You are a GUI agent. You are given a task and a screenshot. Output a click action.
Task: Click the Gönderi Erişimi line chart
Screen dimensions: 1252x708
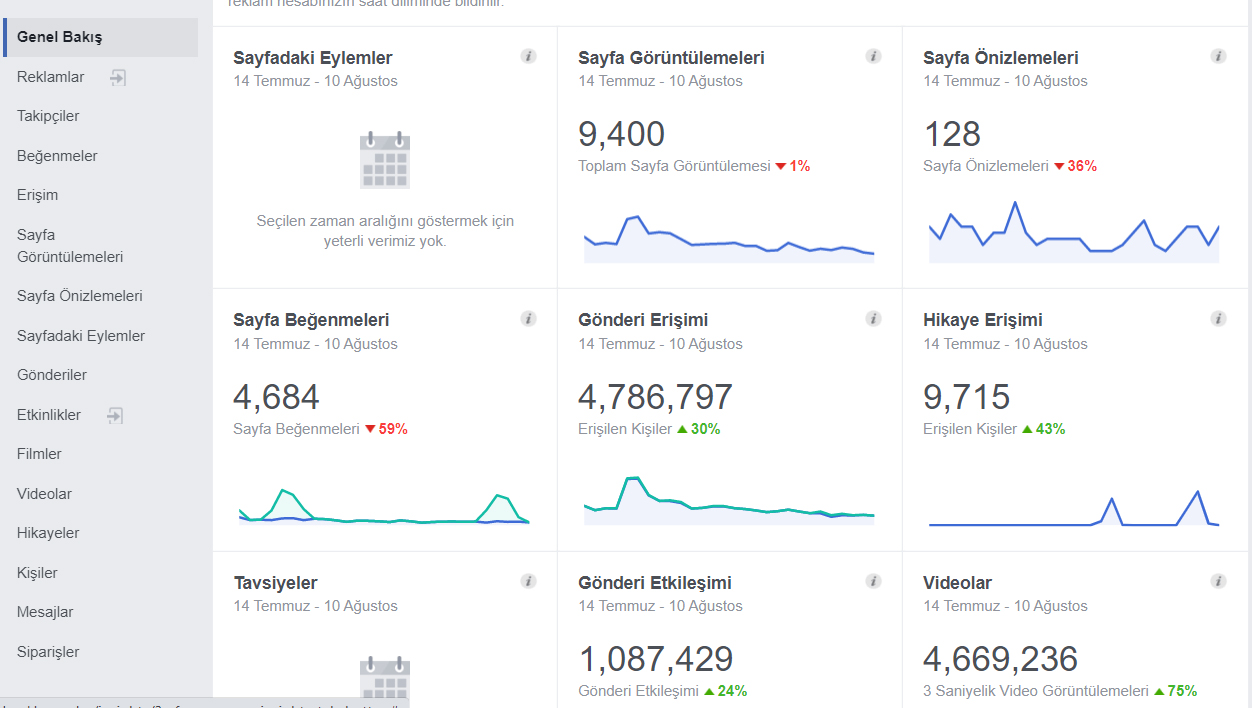point(729,500)
